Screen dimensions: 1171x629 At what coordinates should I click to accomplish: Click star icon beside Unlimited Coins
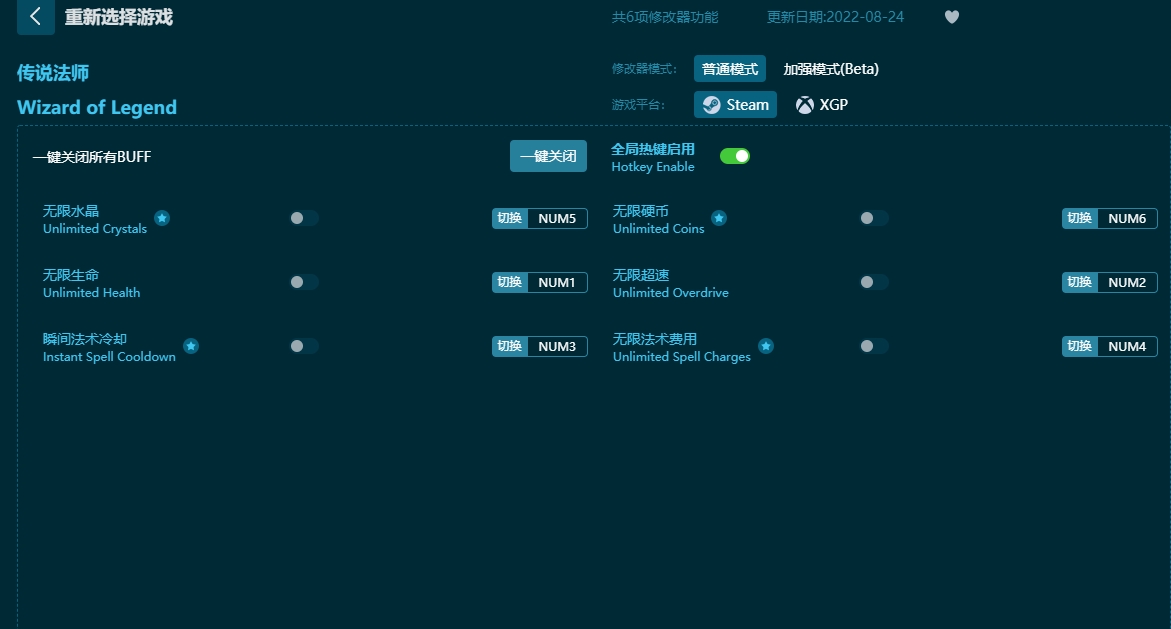(x=719, y=218)
